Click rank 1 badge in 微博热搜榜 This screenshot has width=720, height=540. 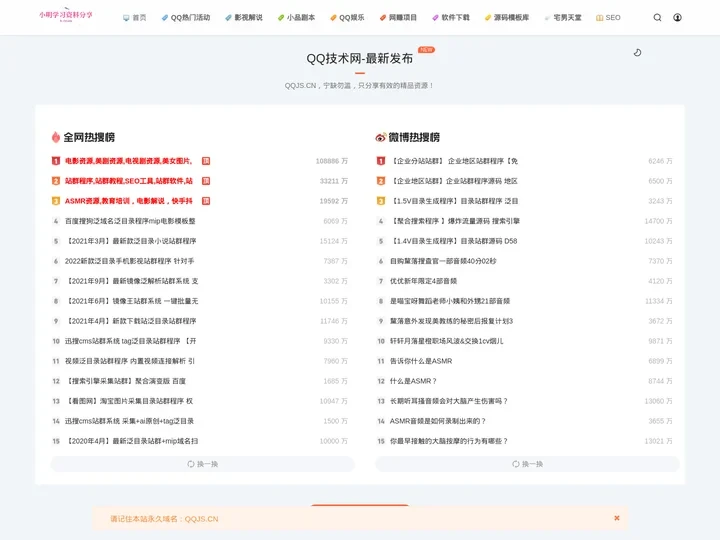pos(381,161)
